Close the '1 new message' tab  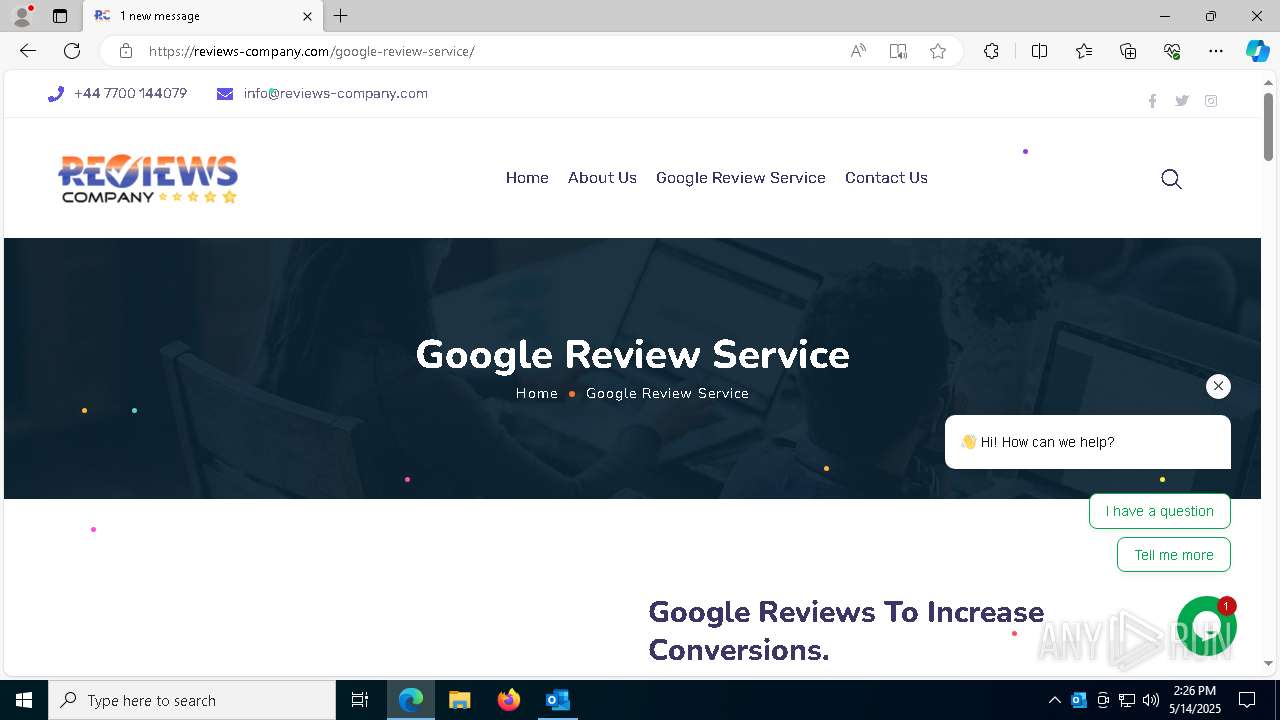[x=307, y=16]
